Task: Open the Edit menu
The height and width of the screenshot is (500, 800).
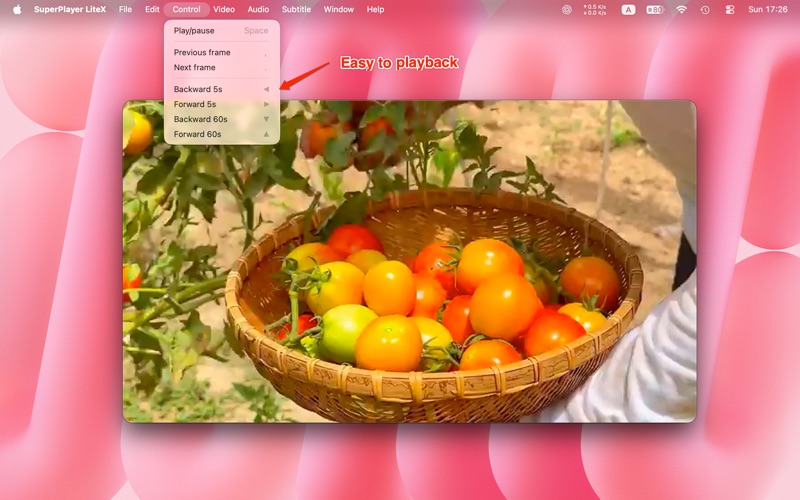Action: pyautogui.click(x=152, y=9)
